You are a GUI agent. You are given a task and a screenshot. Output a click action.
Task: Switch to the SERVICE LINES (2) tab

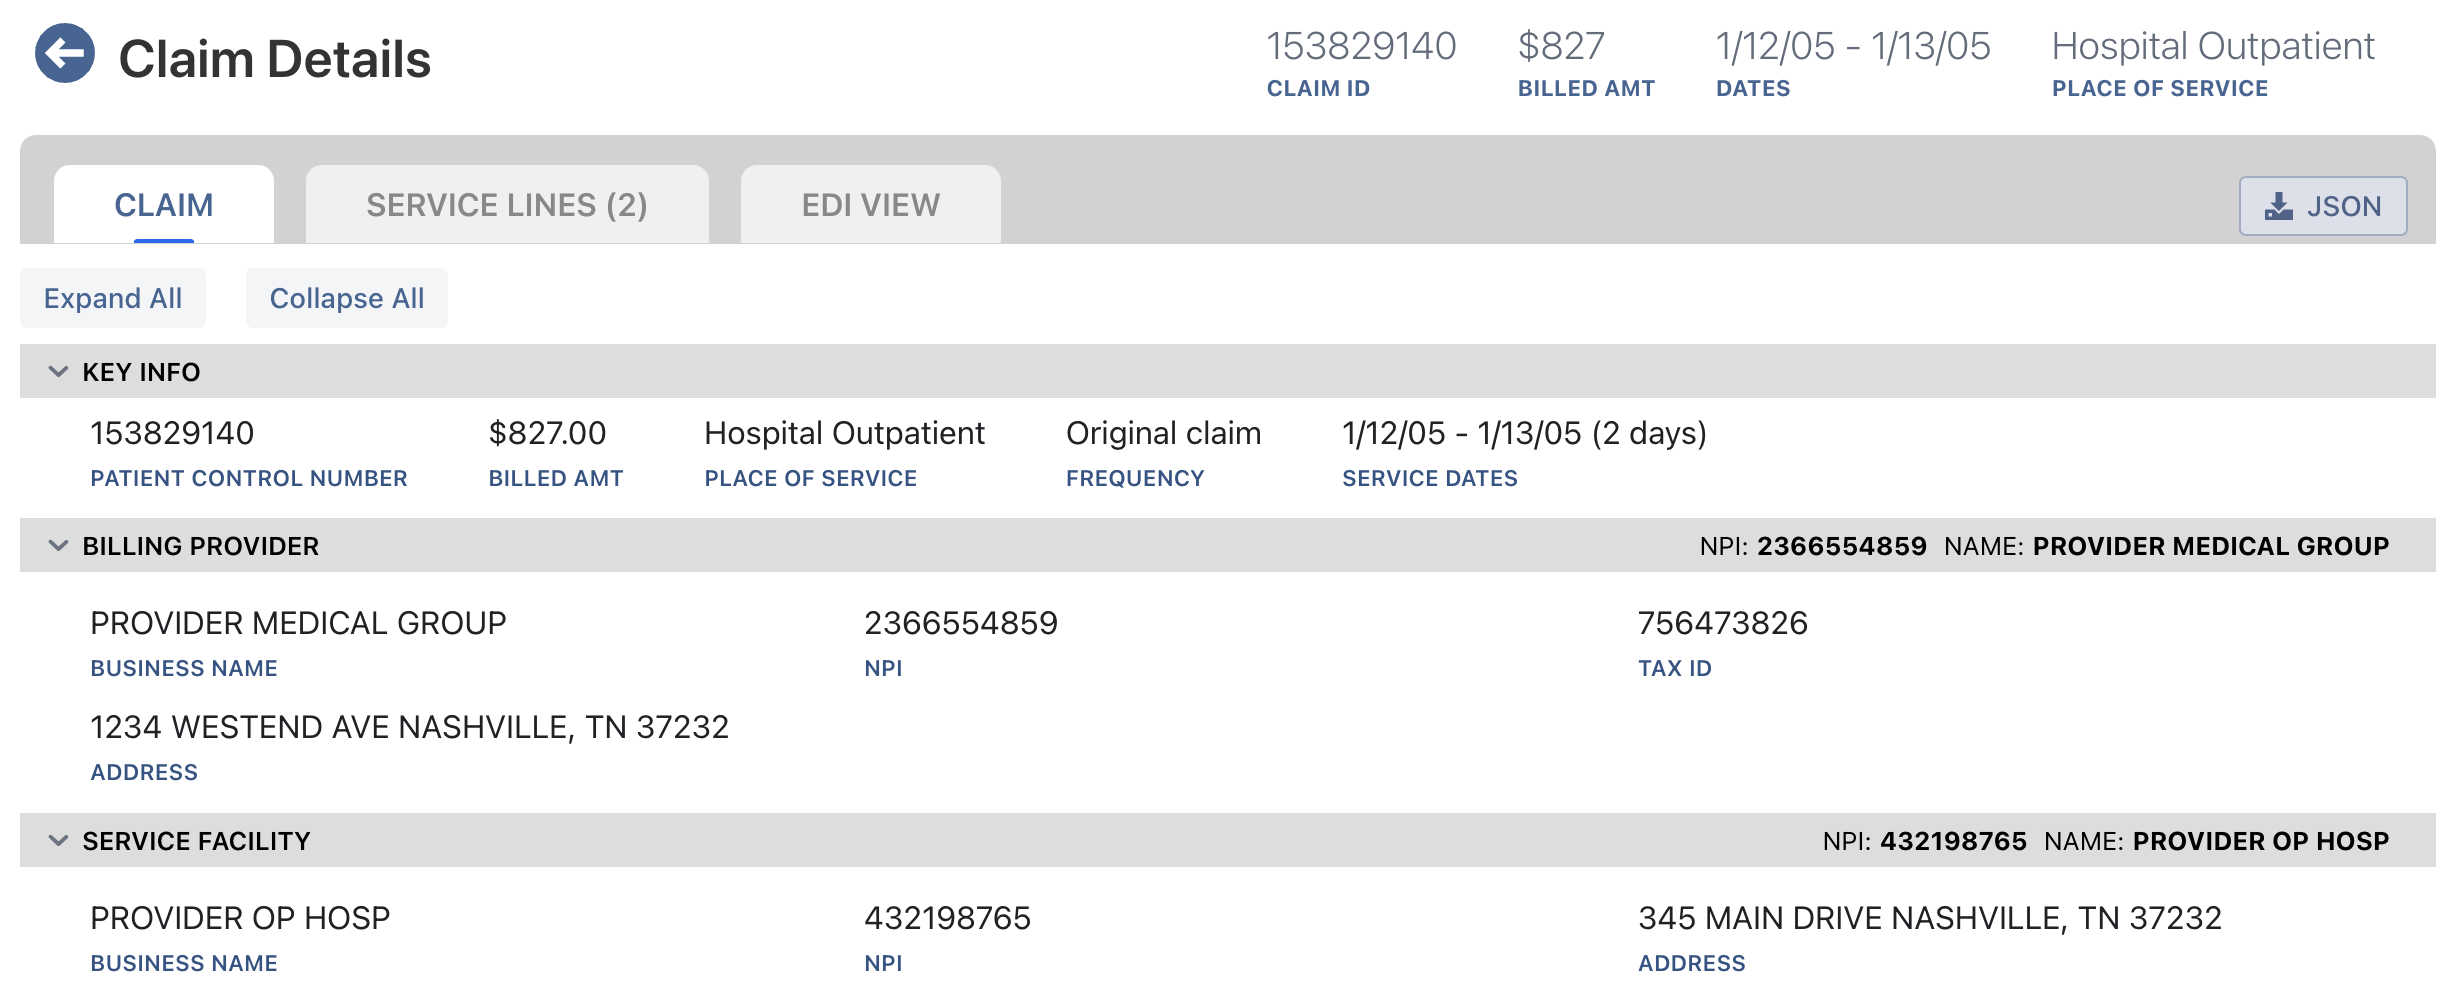tap(507, 205)
